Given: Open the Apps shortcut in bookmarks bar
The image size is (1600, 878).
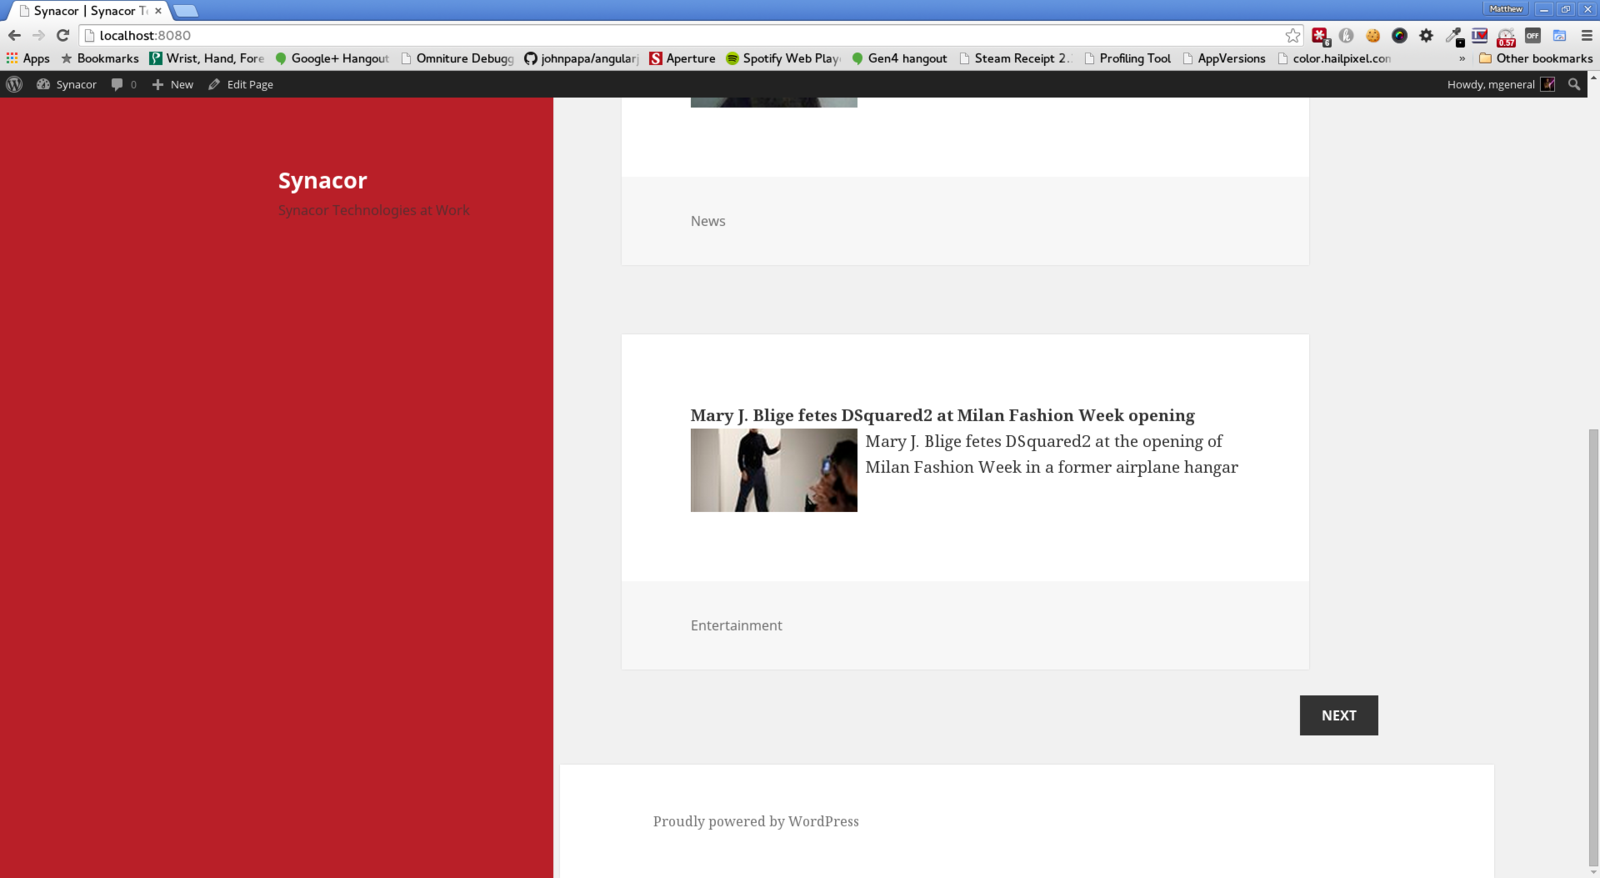Looking at the screenshot, I should (x=28, y=58).
